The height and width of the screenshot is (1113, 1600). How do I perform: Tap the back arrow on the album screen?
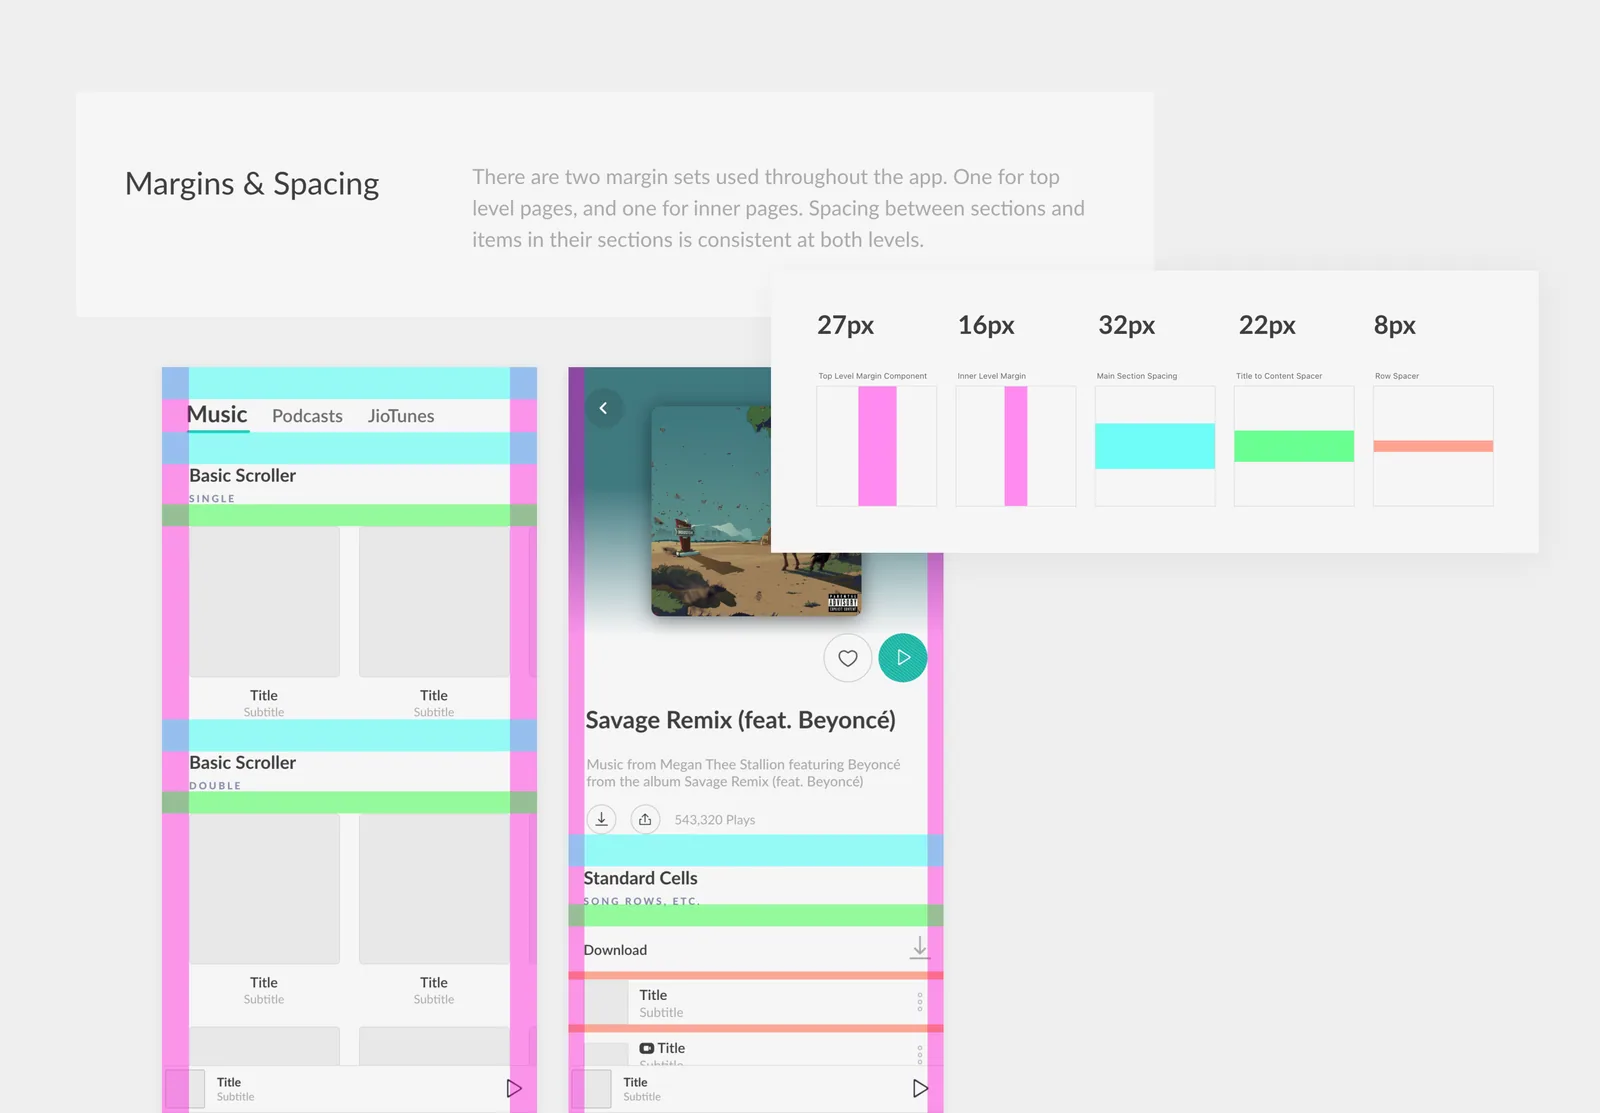603,408
